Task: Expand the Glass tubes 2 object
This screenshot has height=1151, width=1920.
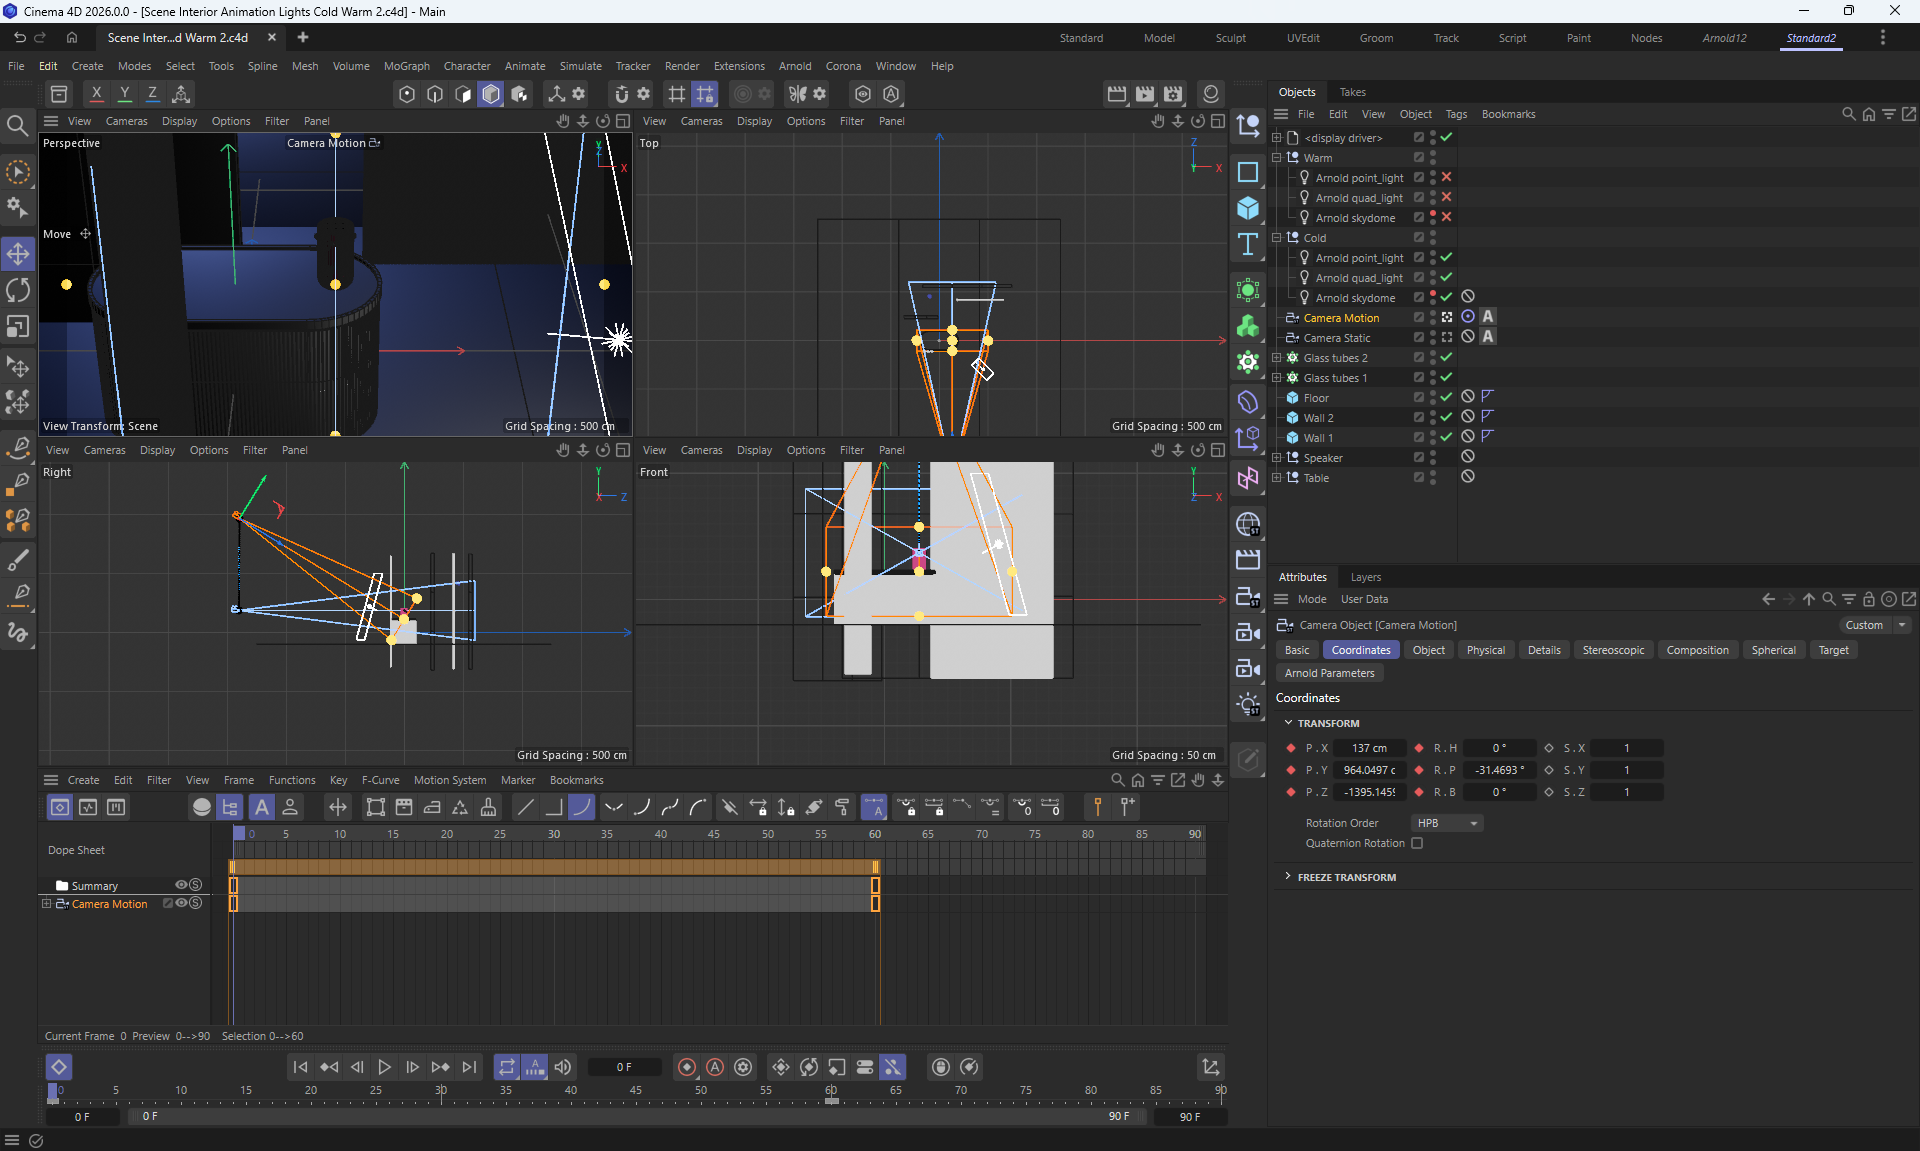Action: click(x=1277, y=358)
